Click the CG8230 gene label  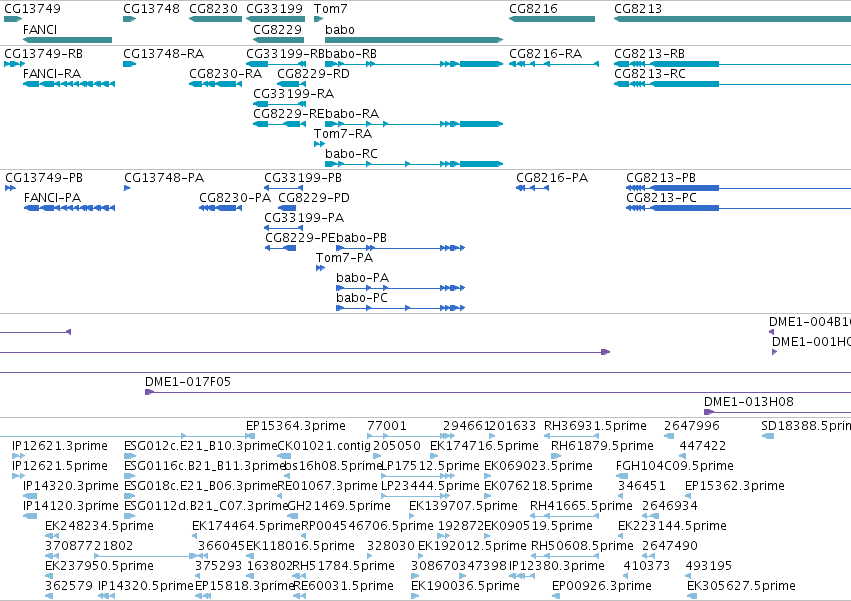click(213, 9)
